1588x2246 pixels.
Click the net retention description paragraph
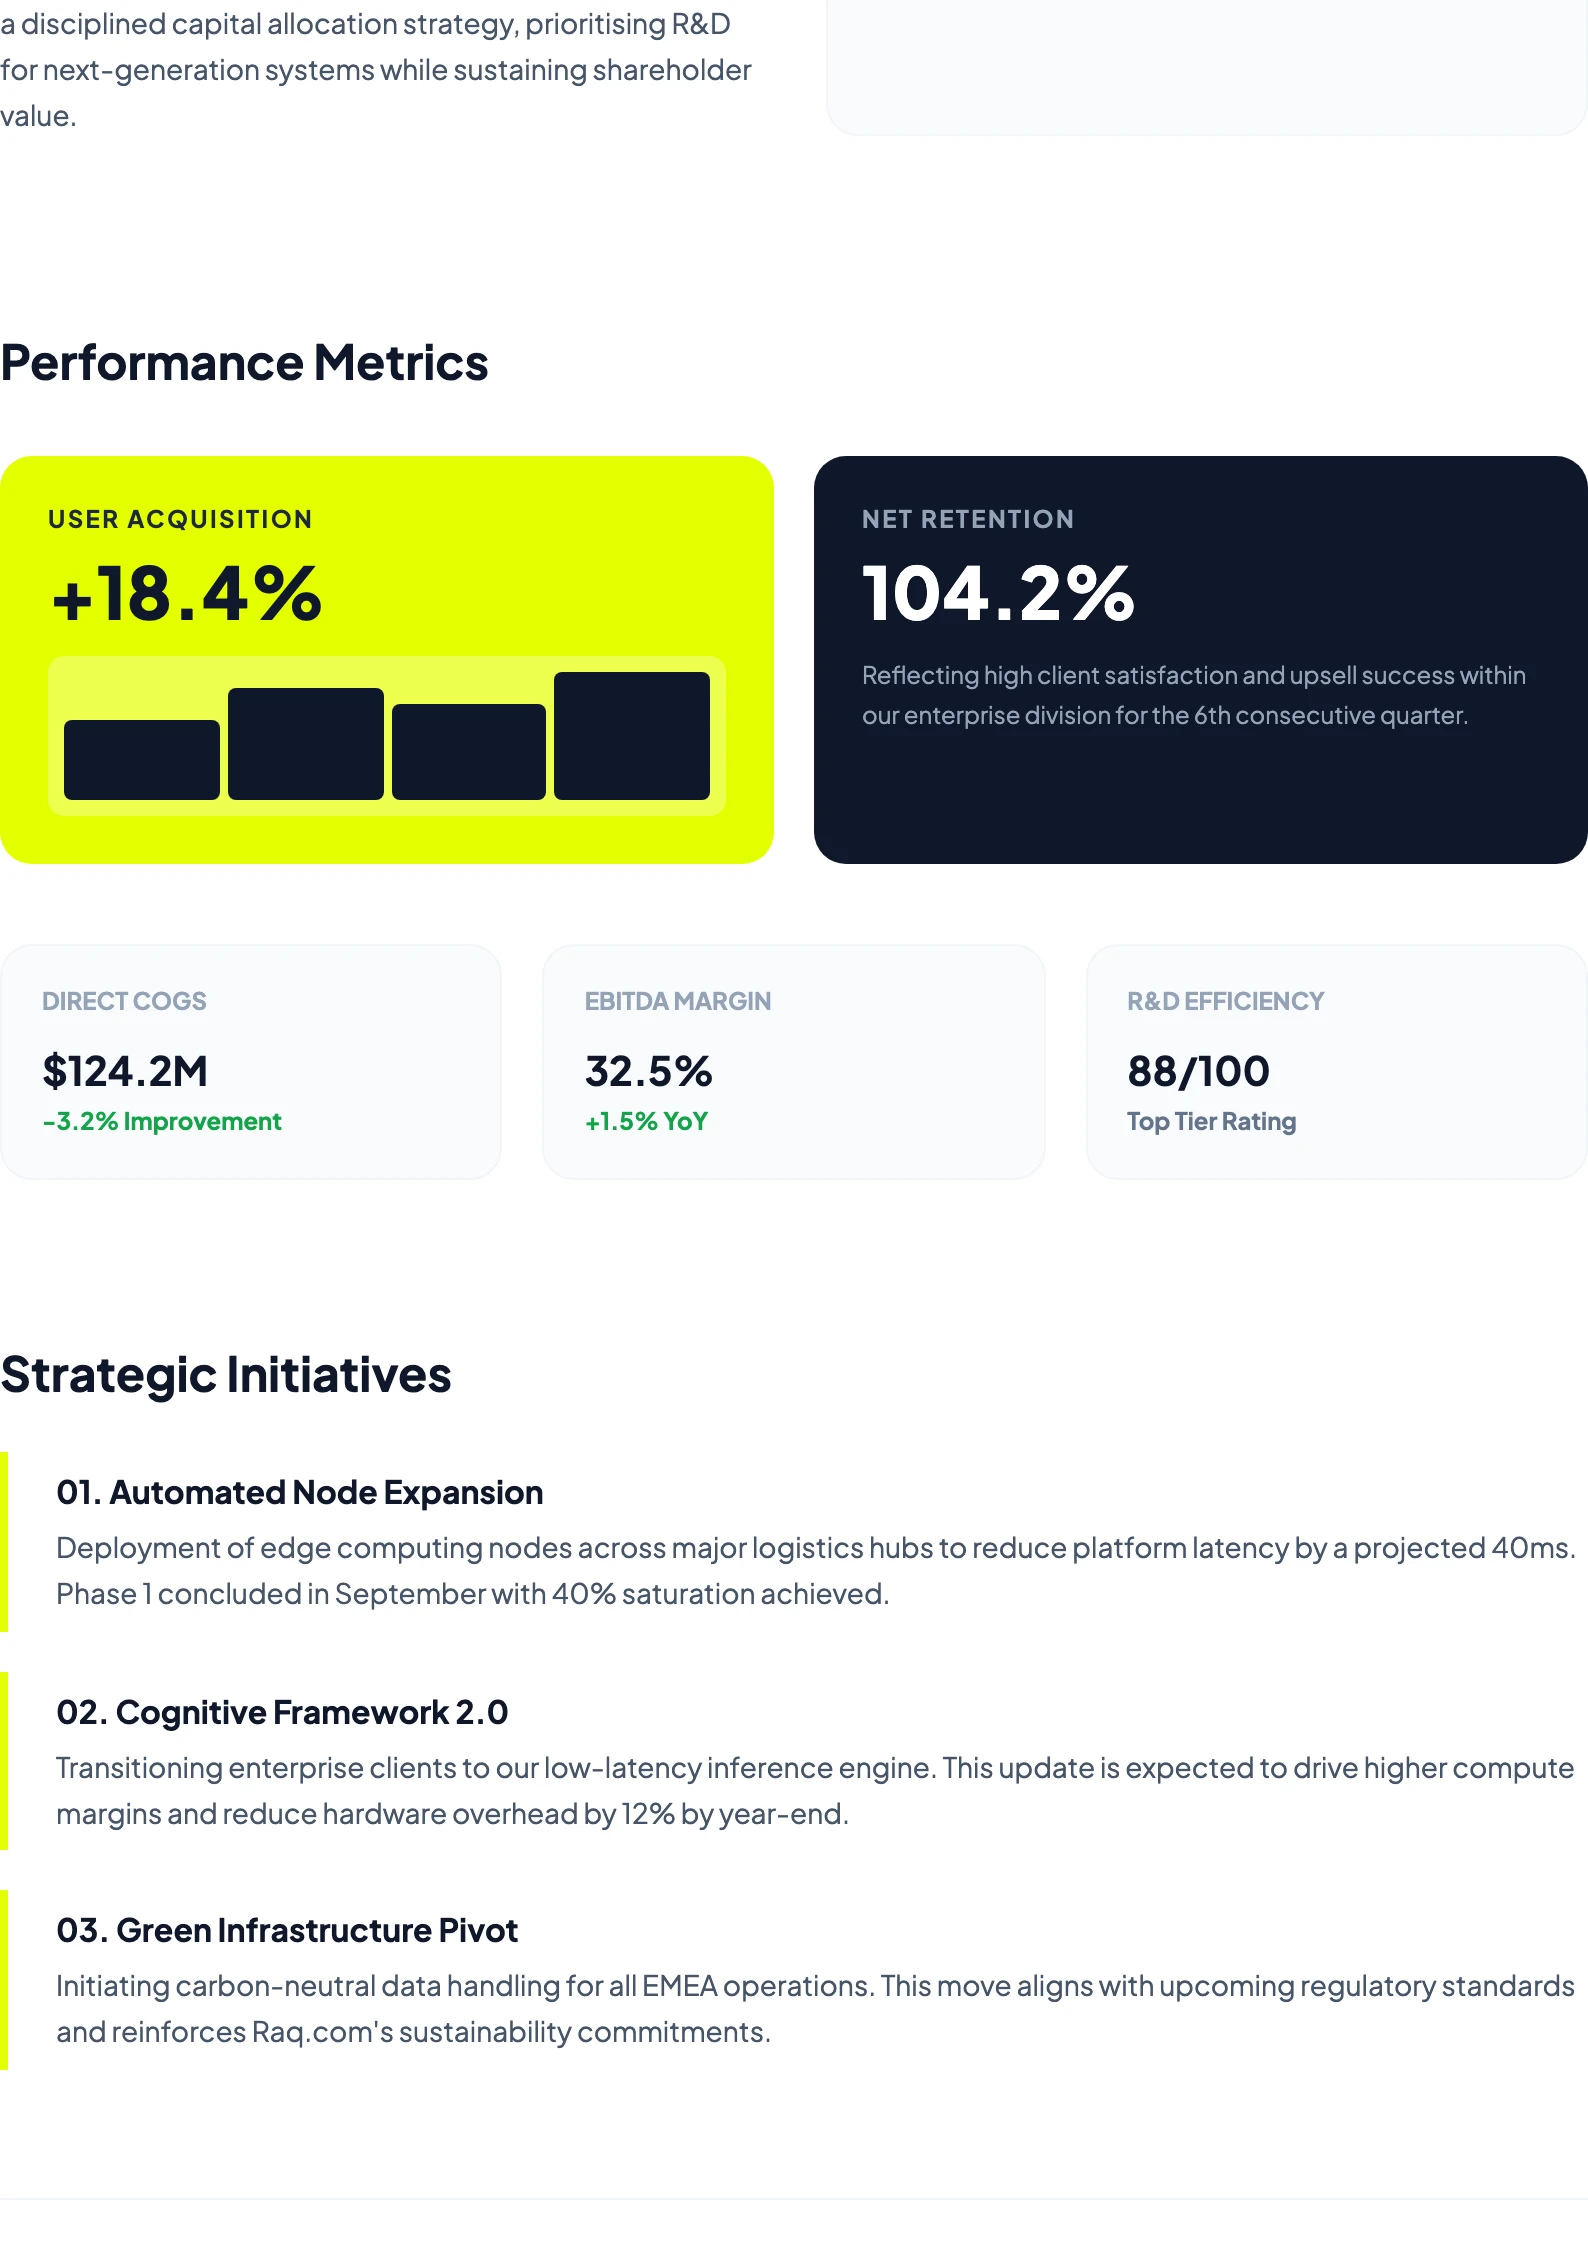coord(1193,695)
